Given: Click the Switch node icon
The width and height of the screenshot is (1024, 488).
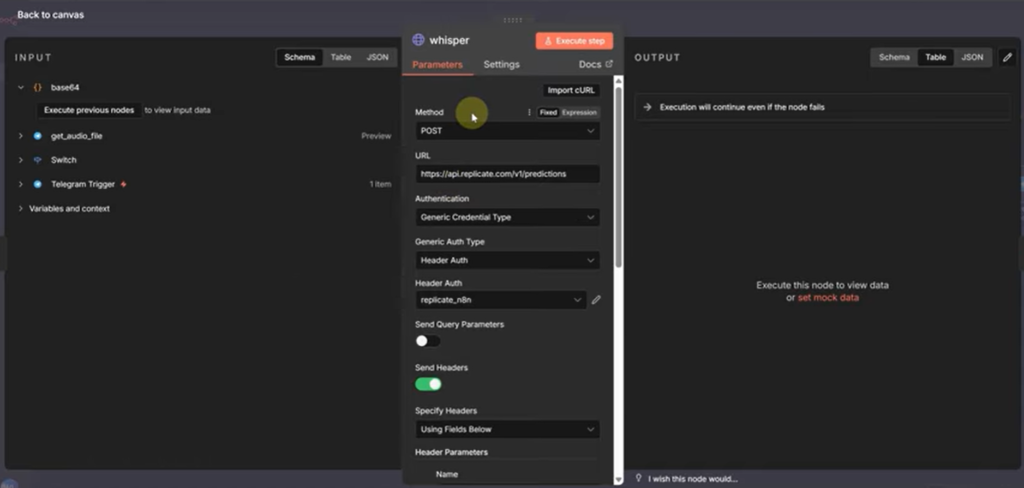Looking at the screenshot, I should click(x=38, y=160).
